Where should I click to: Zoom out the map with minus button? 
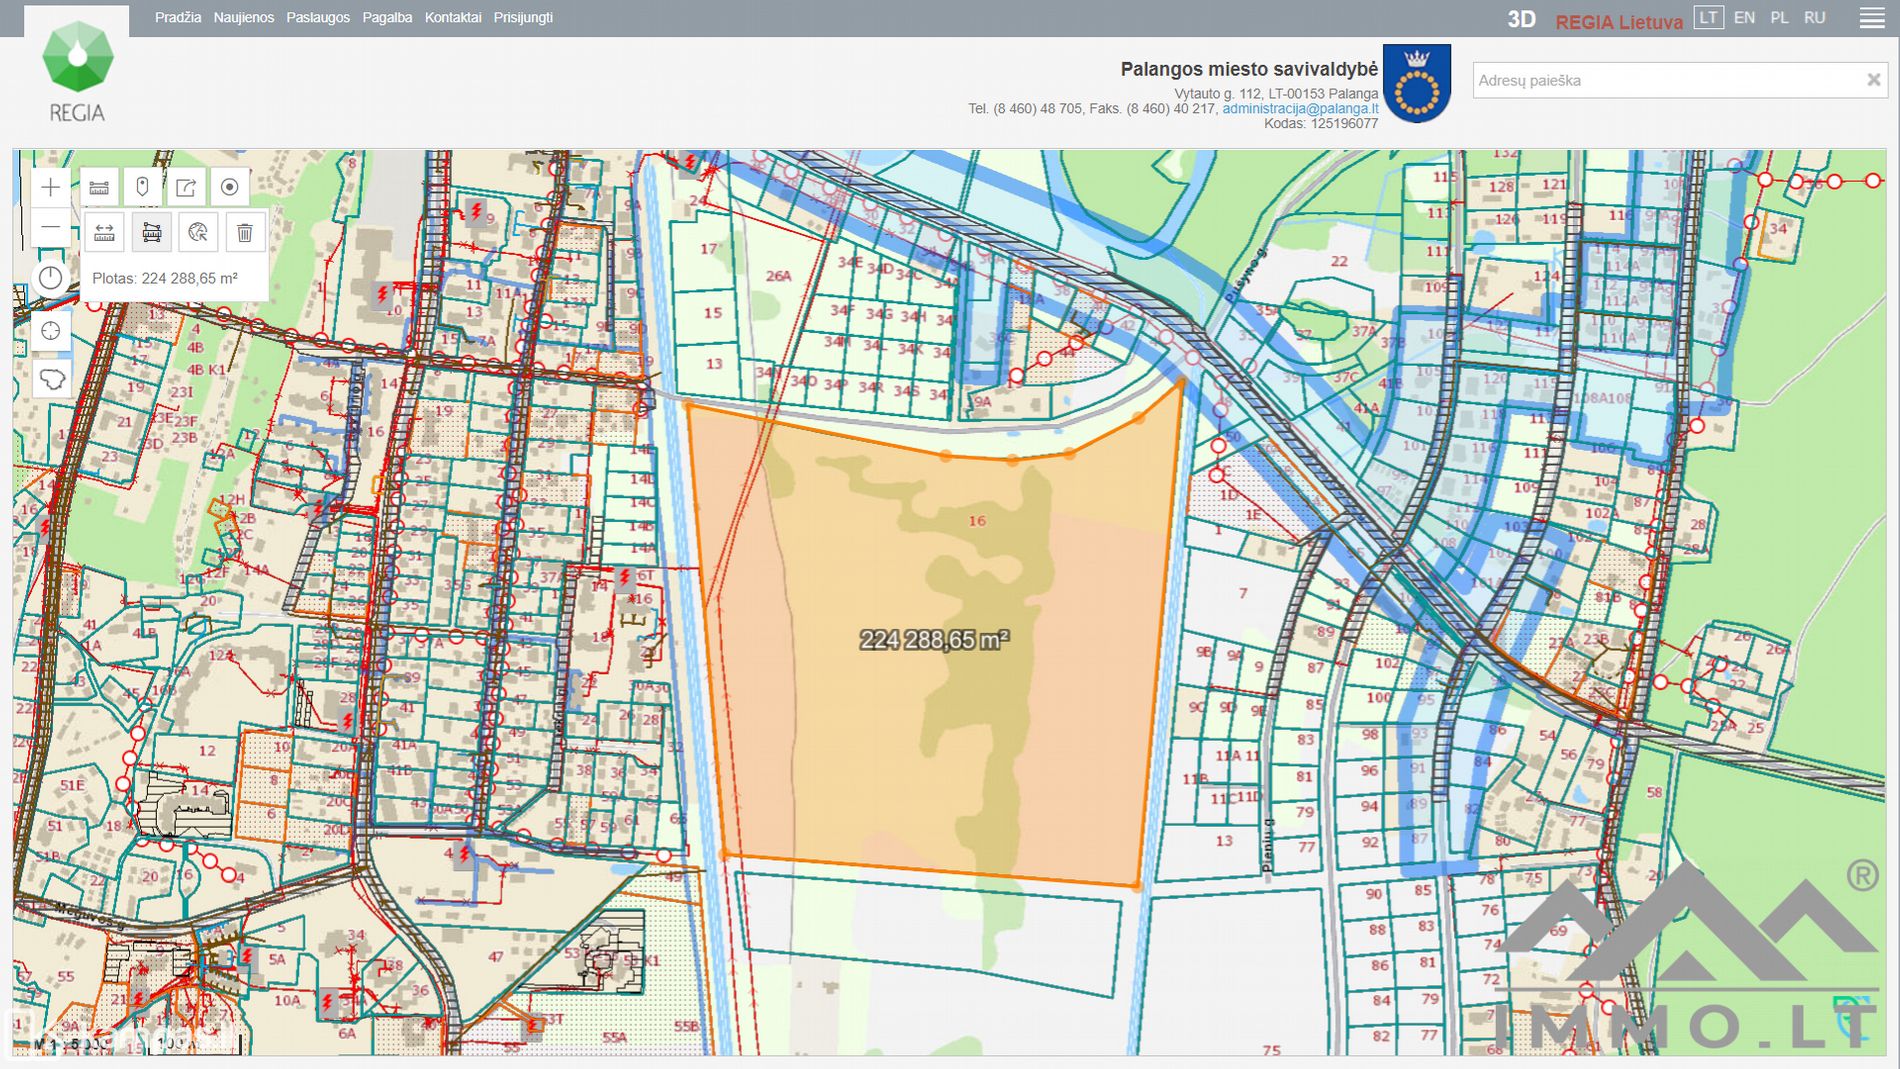50,228
